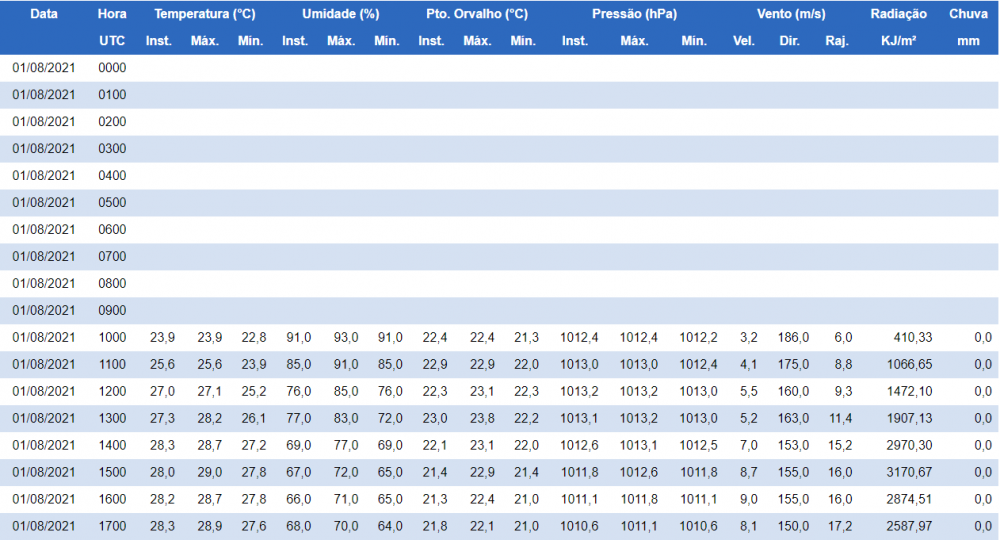1000x540 pixels.
Task: Click the 0900 hour cell
Action: tap(112, 311)
